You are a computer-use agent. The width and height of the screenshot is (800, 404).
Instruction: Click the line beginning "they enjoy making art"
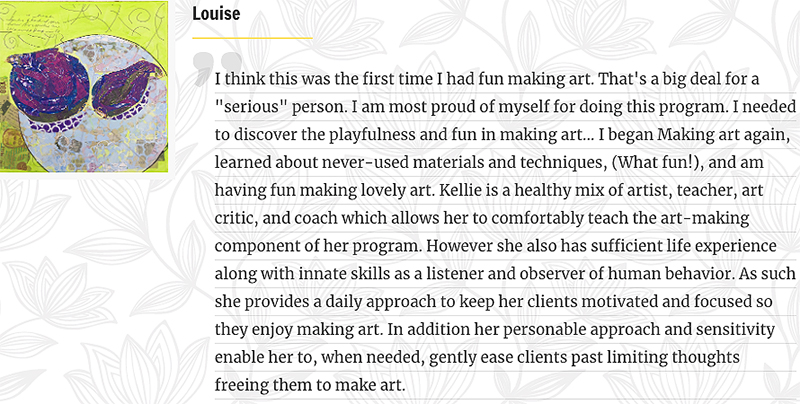click(x=494, y=330)
